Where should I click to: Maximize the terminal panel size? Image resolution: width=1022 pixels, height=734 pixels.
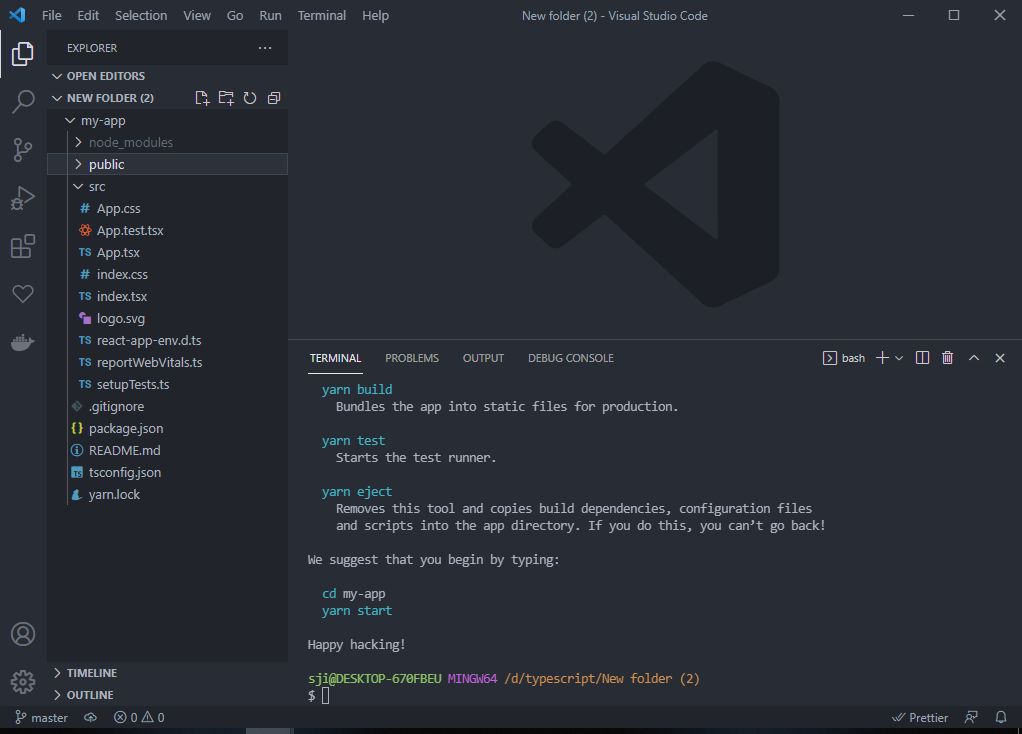coord(974,358)
